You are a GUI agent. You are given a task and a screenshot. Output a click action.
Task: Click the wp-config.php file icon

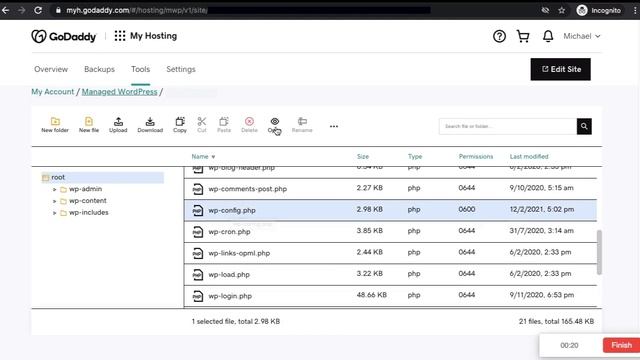click(198, 210)
